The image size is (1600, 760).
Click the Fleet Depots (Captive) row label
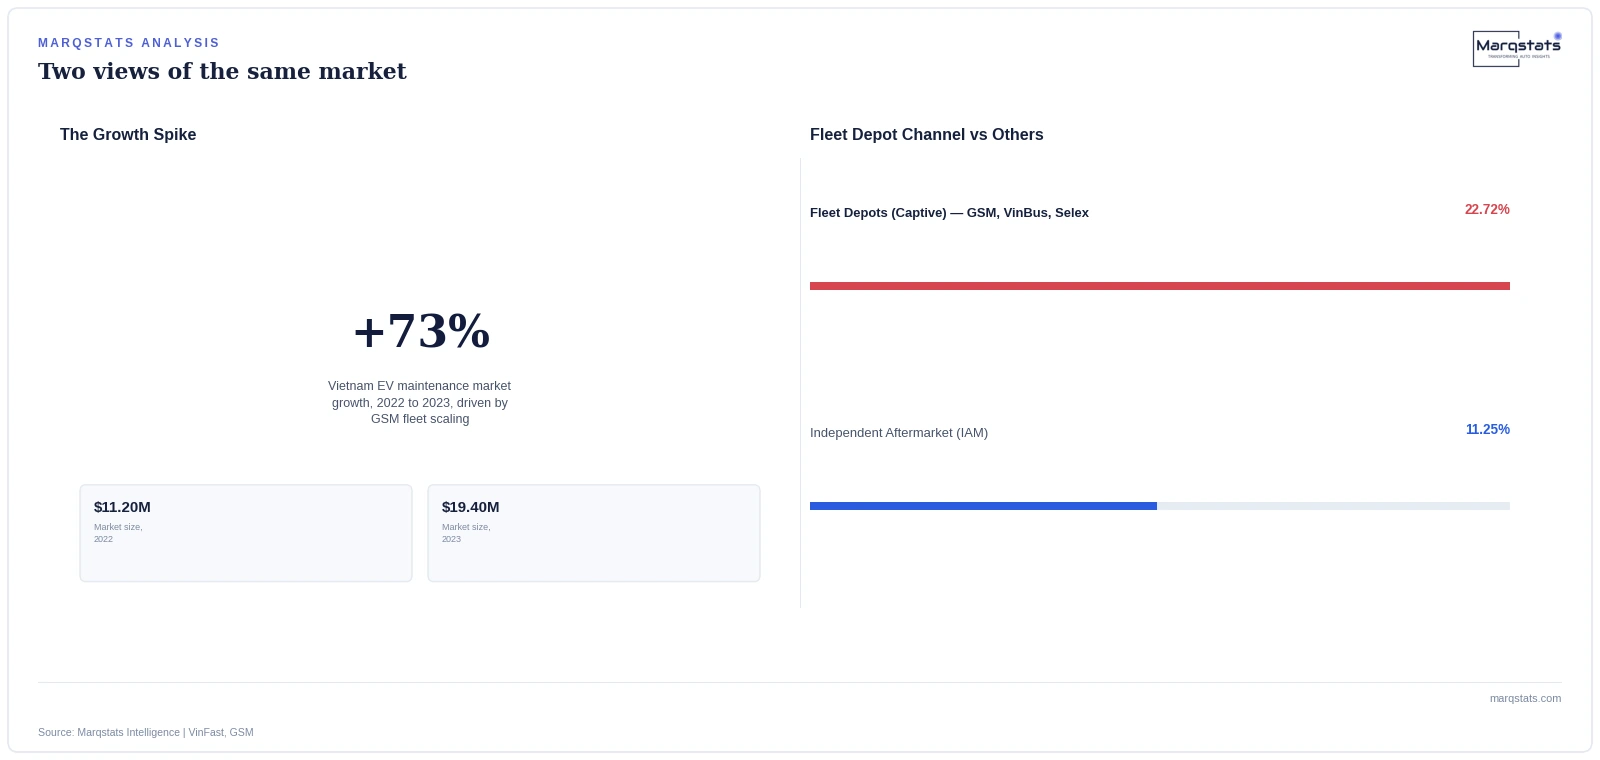click(949, 213)
